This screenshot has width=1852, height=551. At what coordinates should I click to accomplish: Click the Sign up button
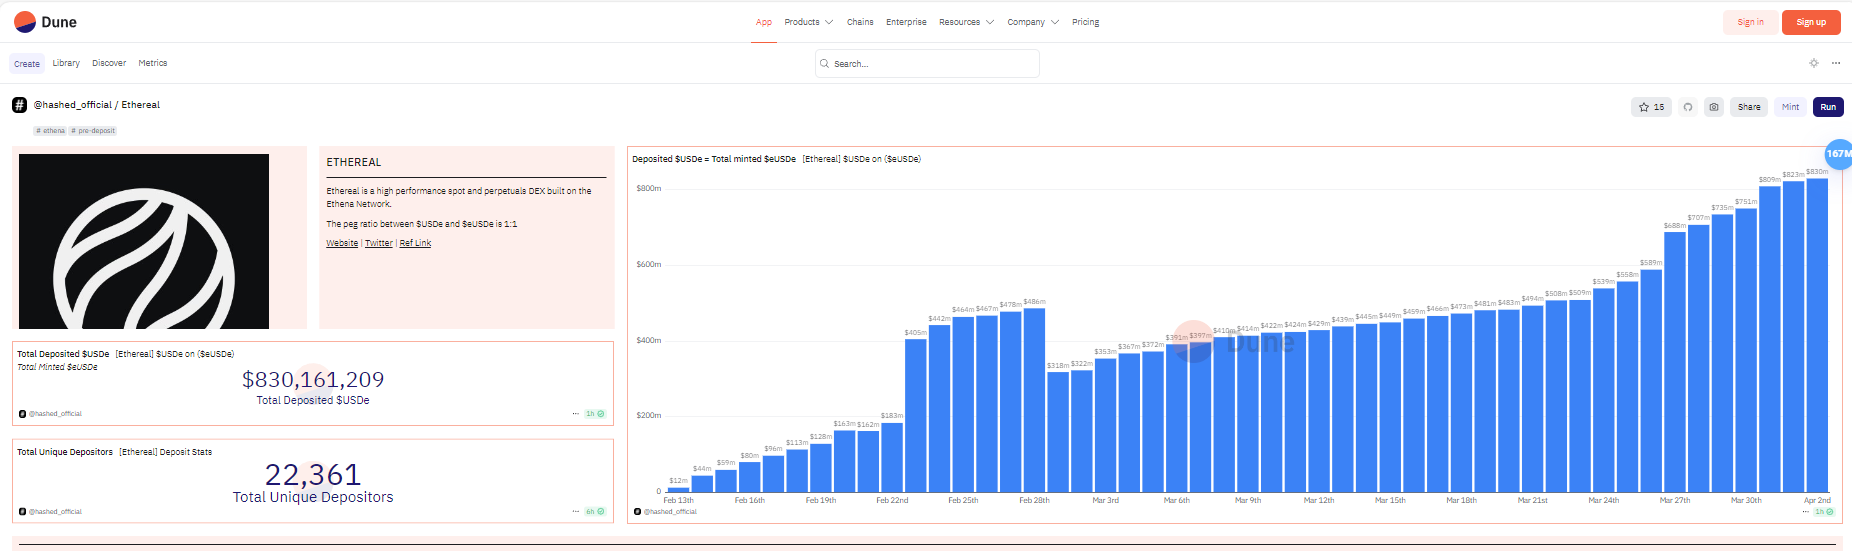(x=1811, y=22)
